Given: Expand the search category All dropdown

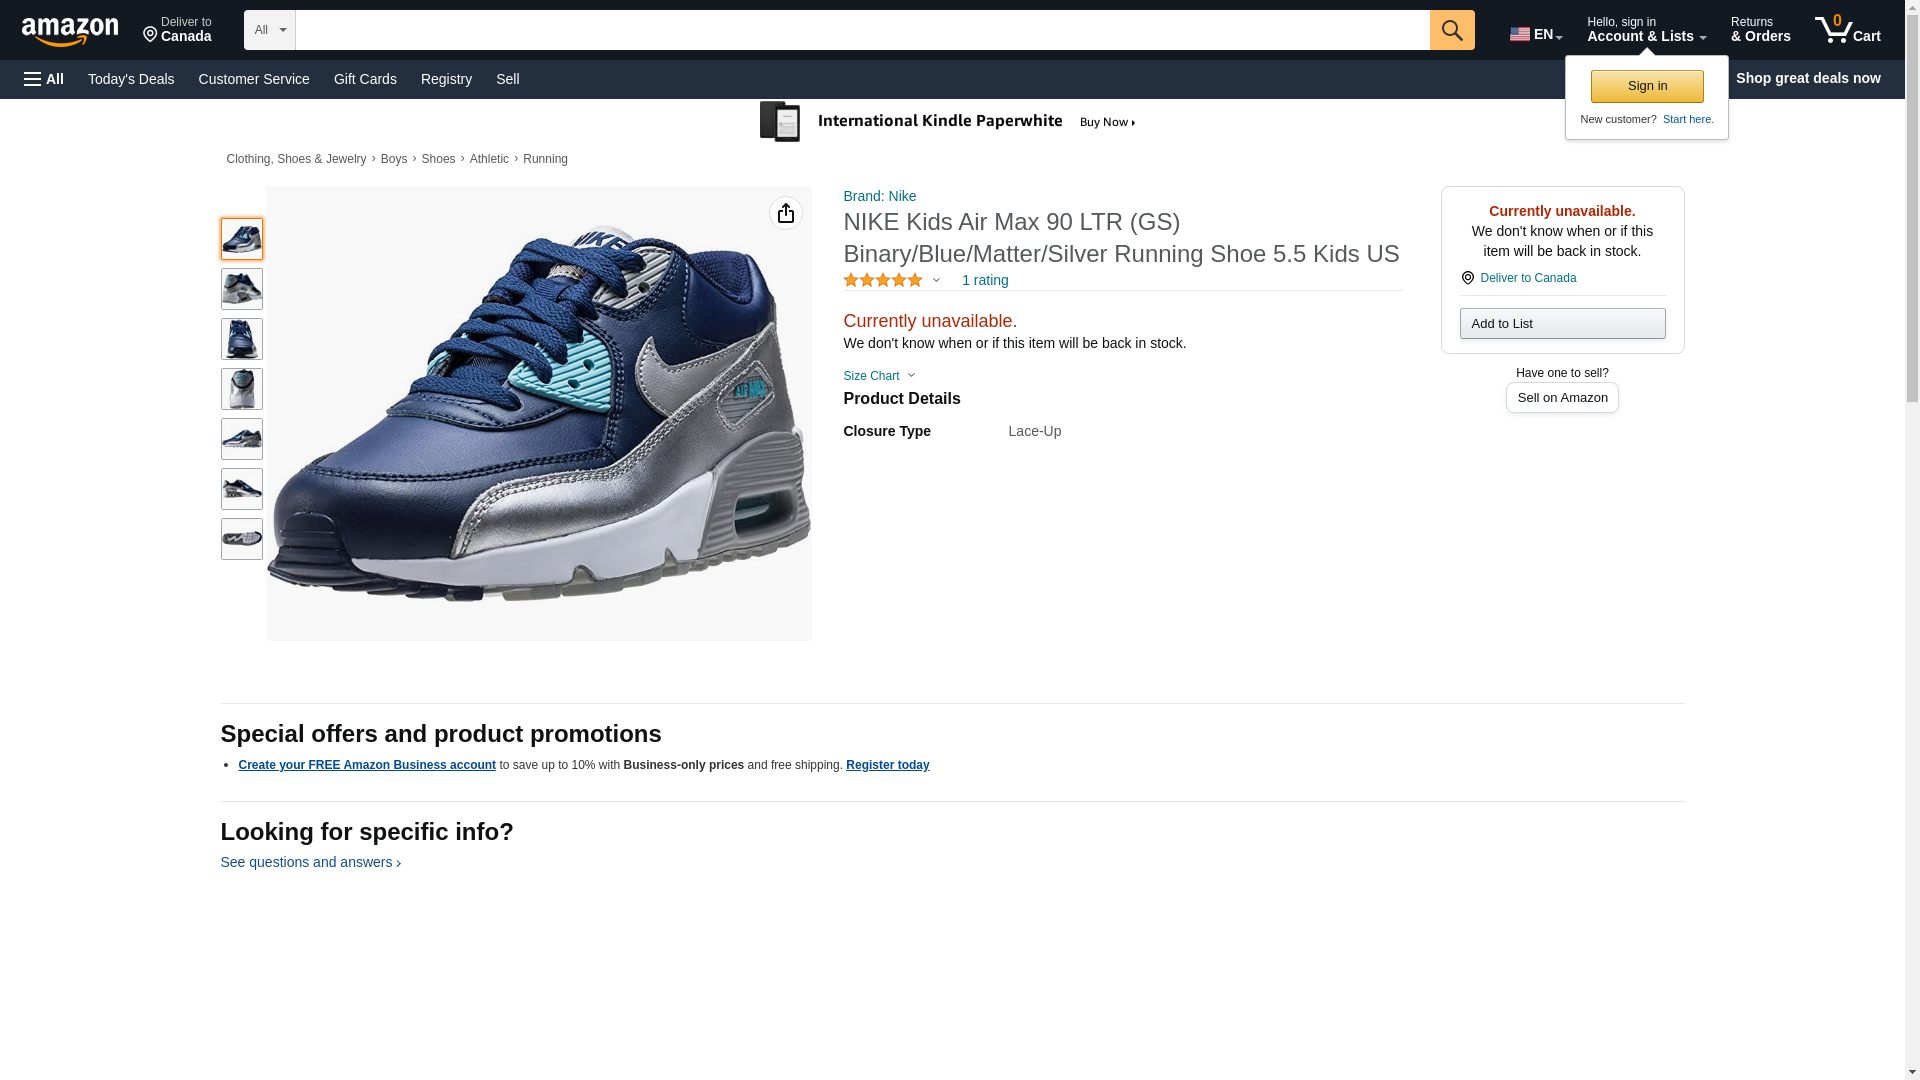Looking at the screenshot, I should (x=269, y=30).
